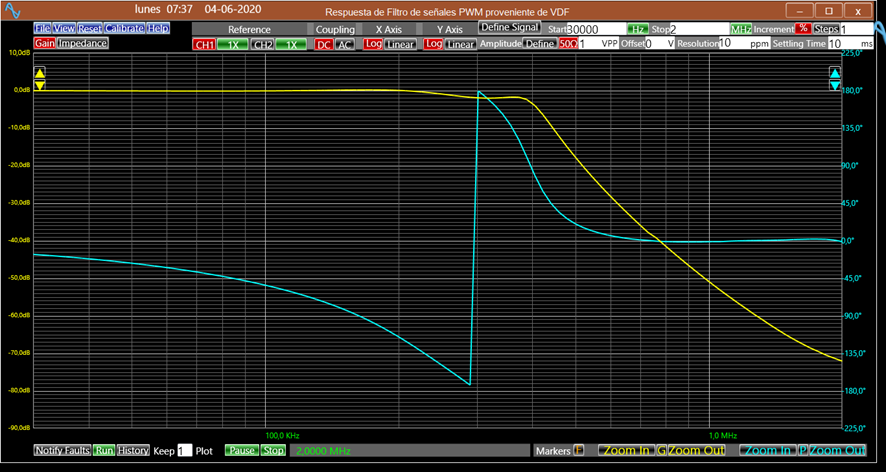Stop the frequency sweep
This screenshot has height=472, width=886.
273,451
